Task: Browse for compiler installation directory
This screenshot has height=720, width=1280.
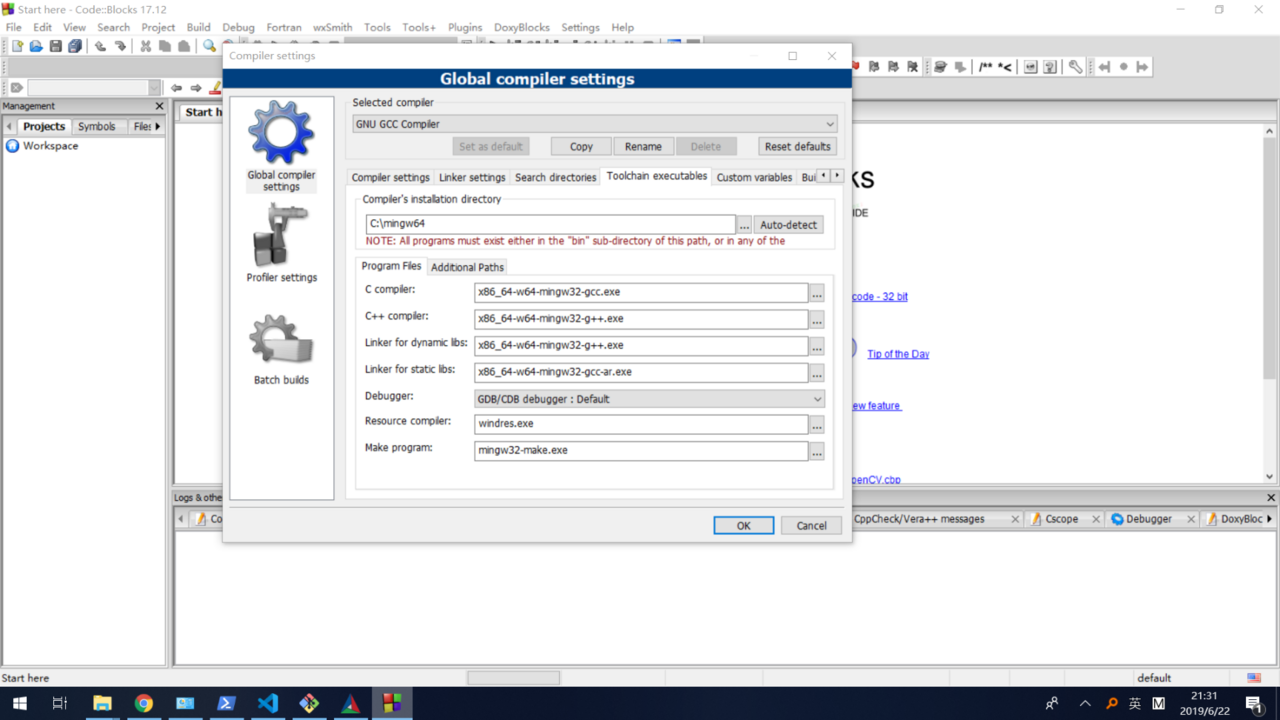Action: [744, 225]
